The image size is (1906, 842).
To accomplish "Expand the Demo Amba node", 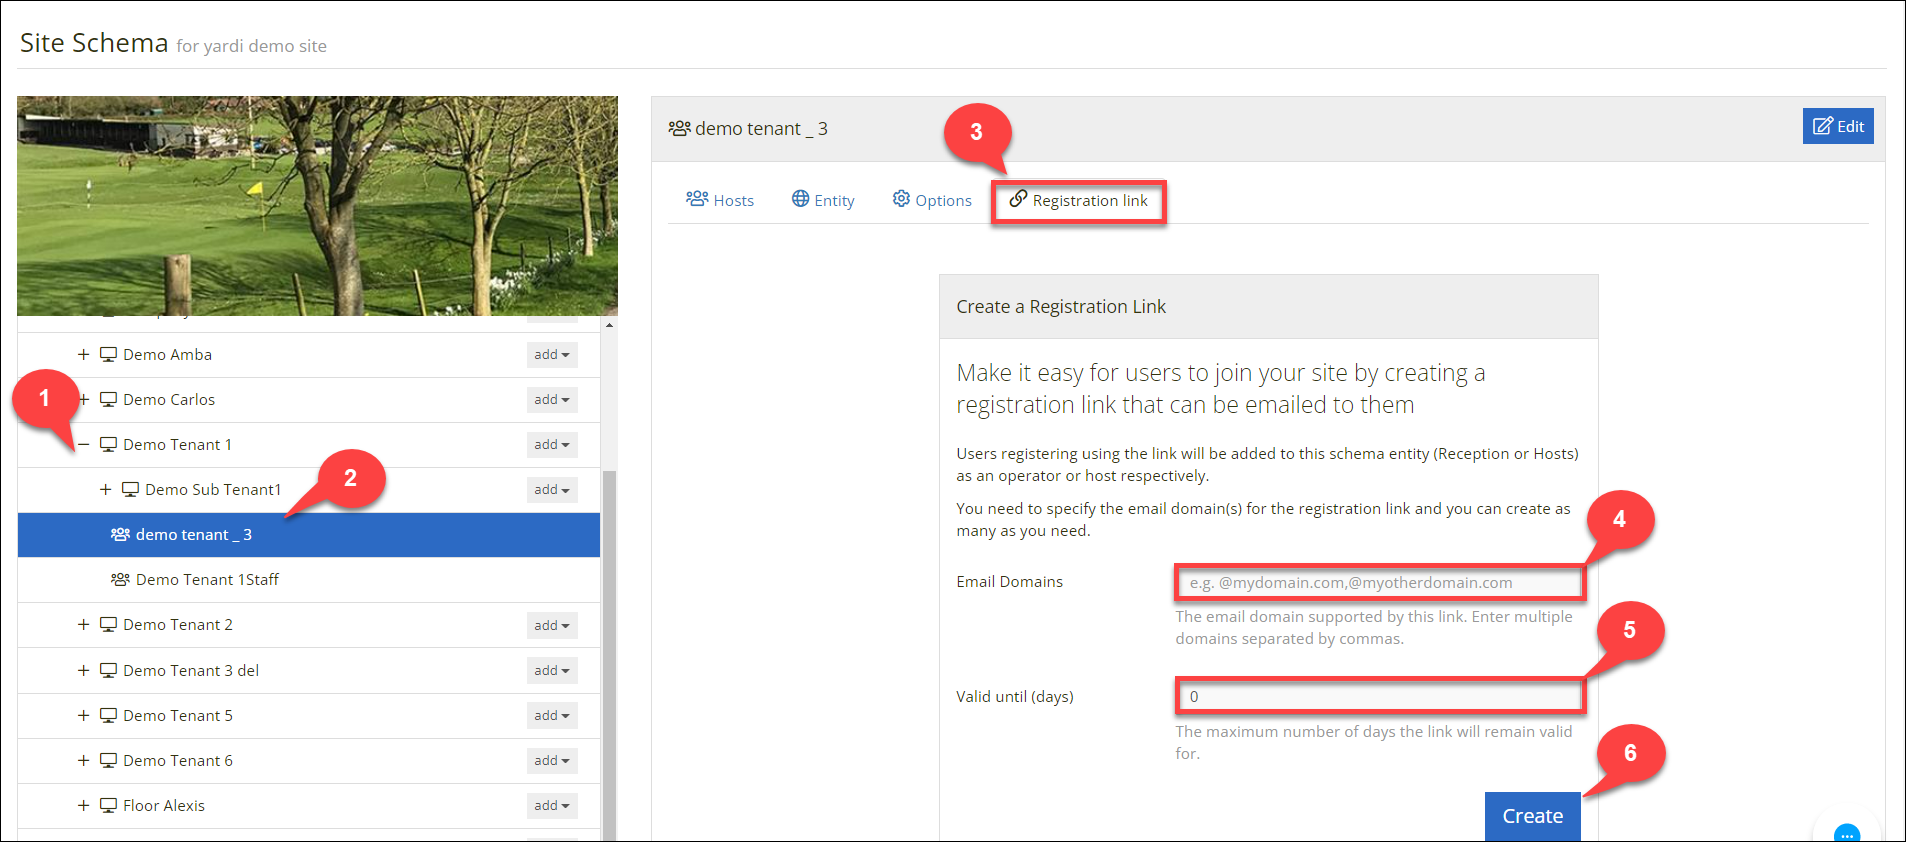I will coord(84,354).
